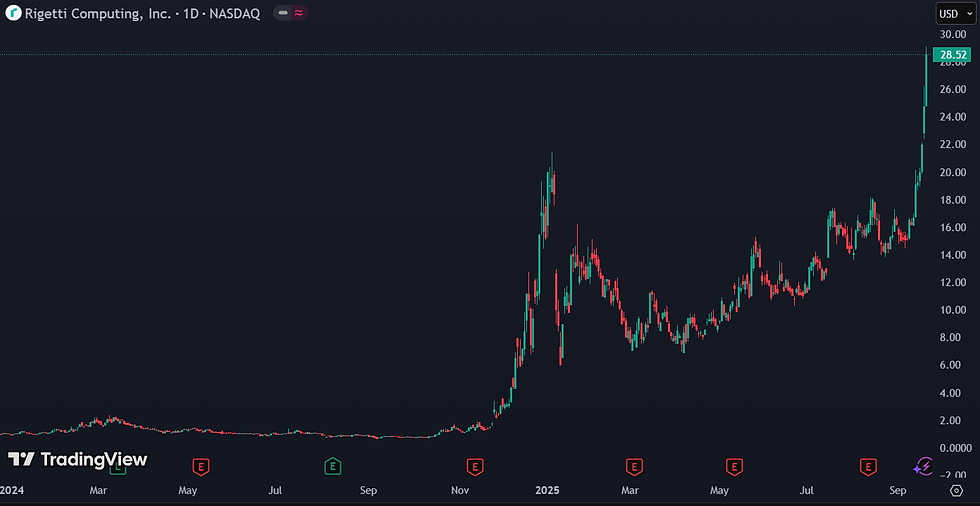Click the 10.00 price axis label
The height and width of the screenshot is (506, 980).
tap(954, 310)
